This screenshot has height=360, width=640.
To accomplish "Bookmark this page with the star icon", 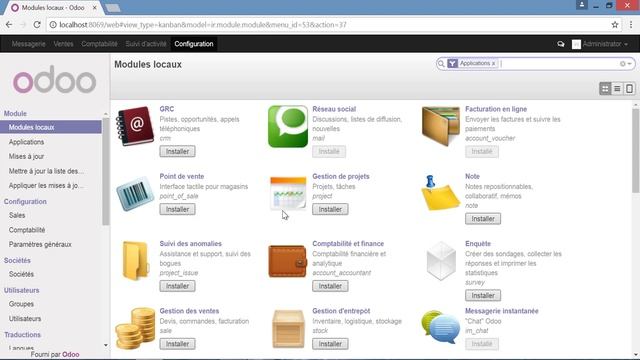I will (615, 25).
